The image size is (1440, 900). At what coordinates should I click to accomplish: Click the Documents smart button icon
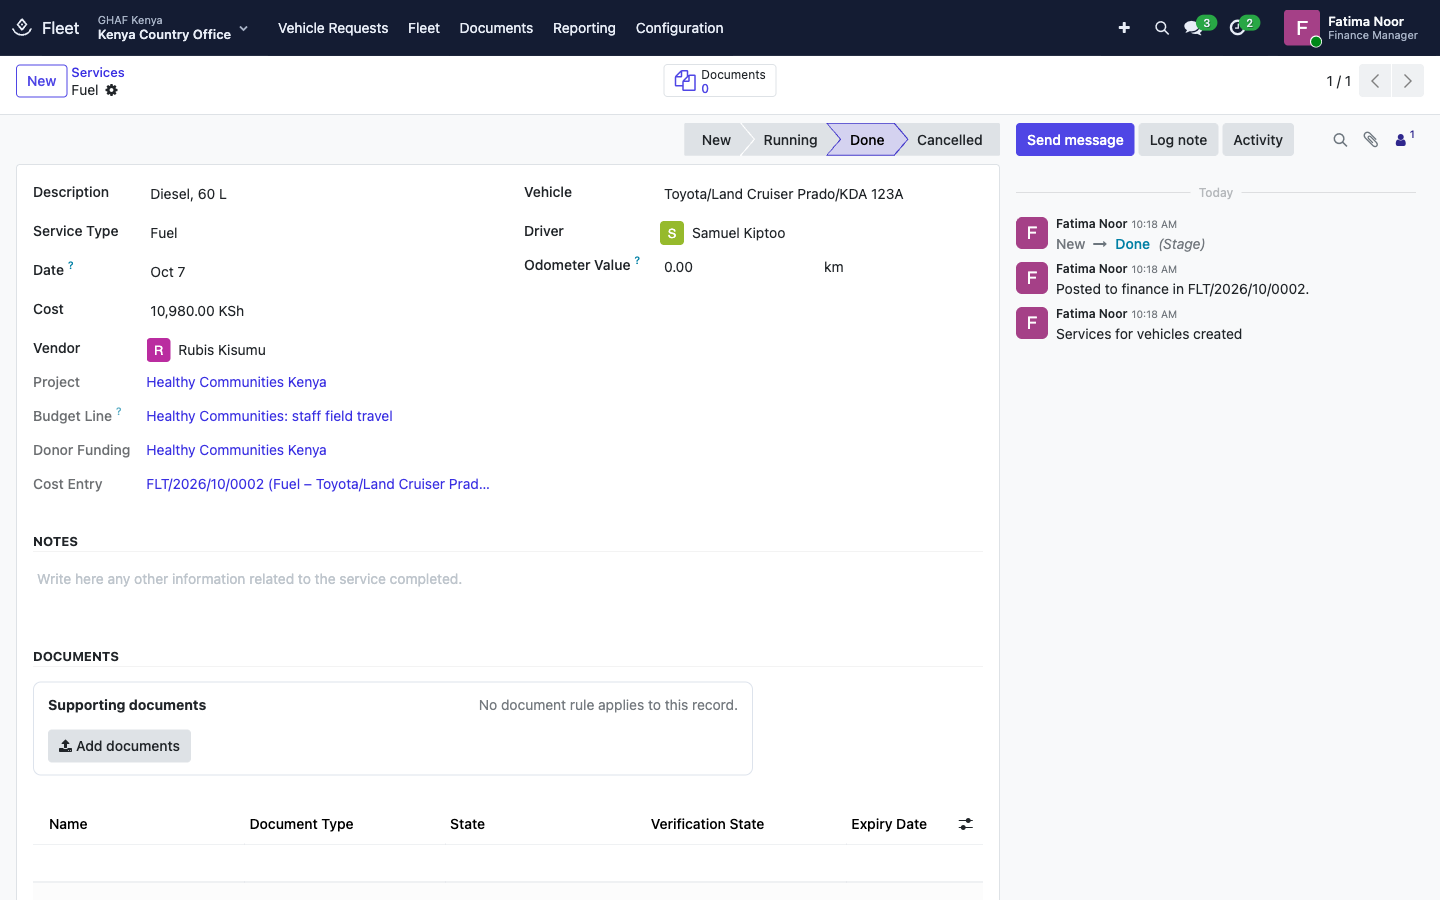[685, 81]
